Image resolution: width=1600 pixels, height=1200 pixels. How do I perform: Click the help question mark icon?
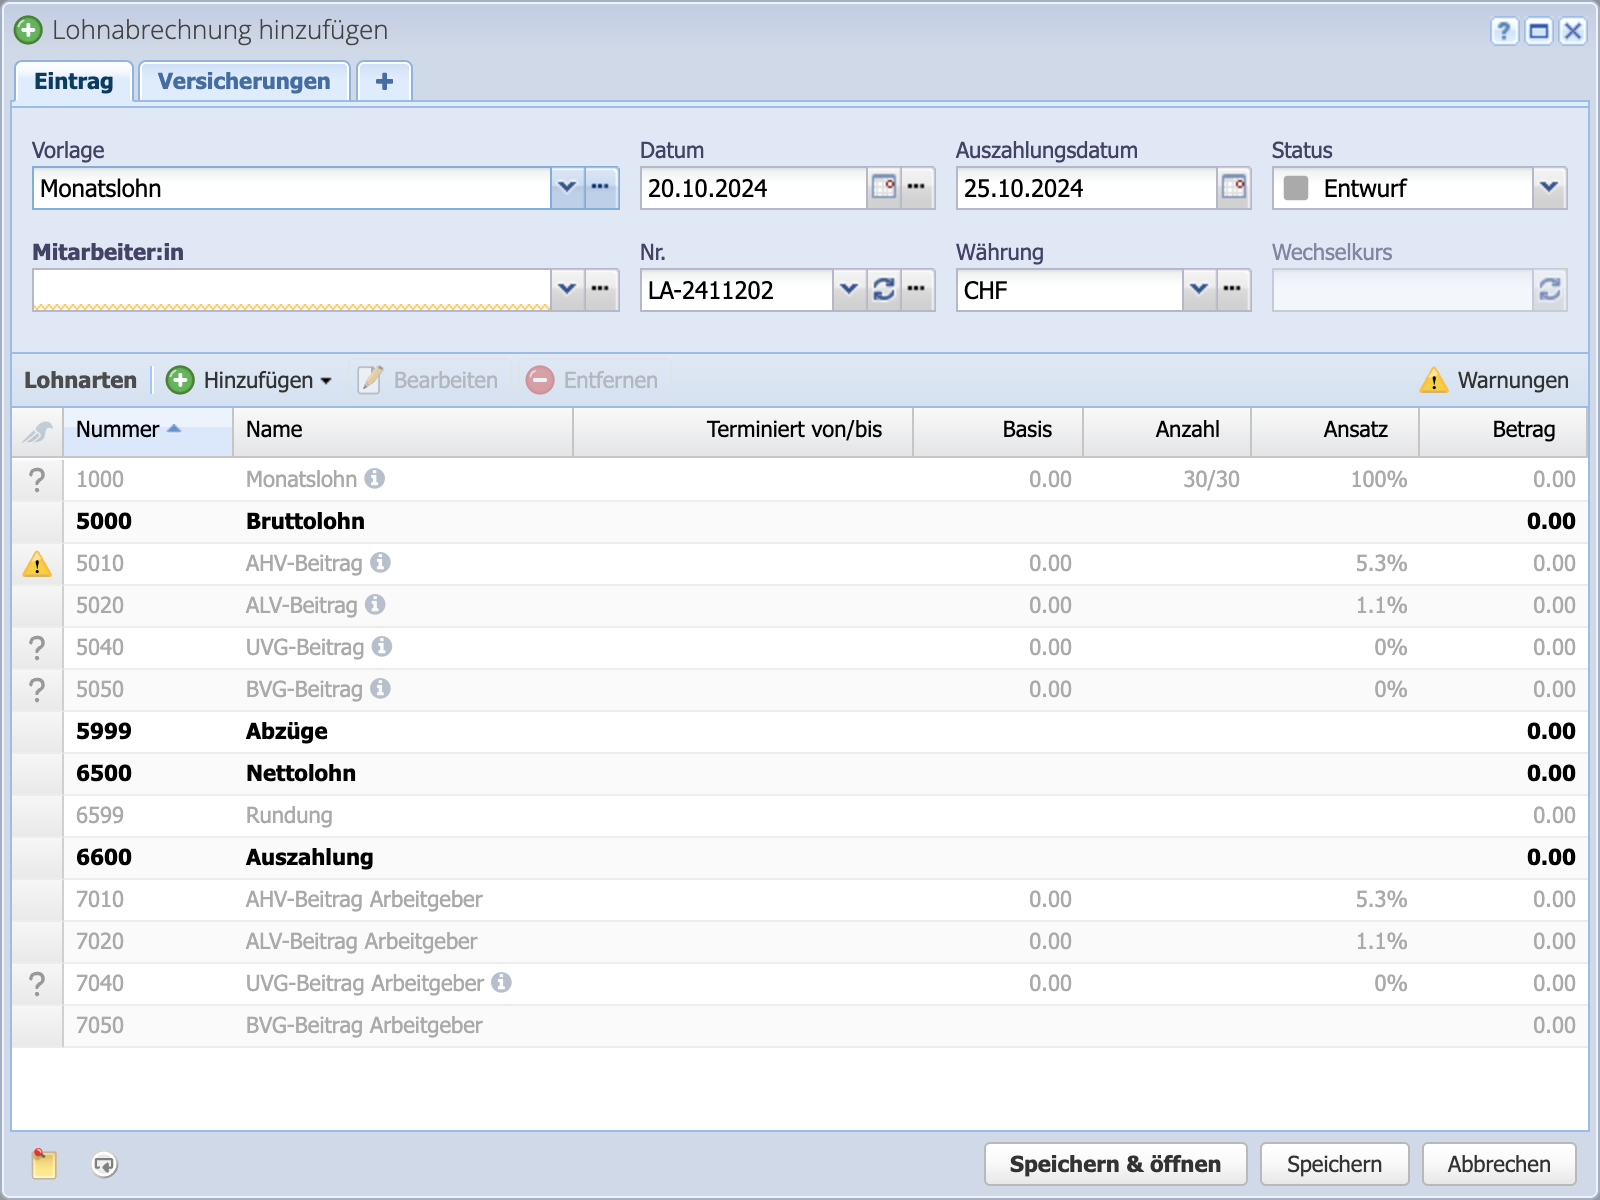tap(1504, 31)
